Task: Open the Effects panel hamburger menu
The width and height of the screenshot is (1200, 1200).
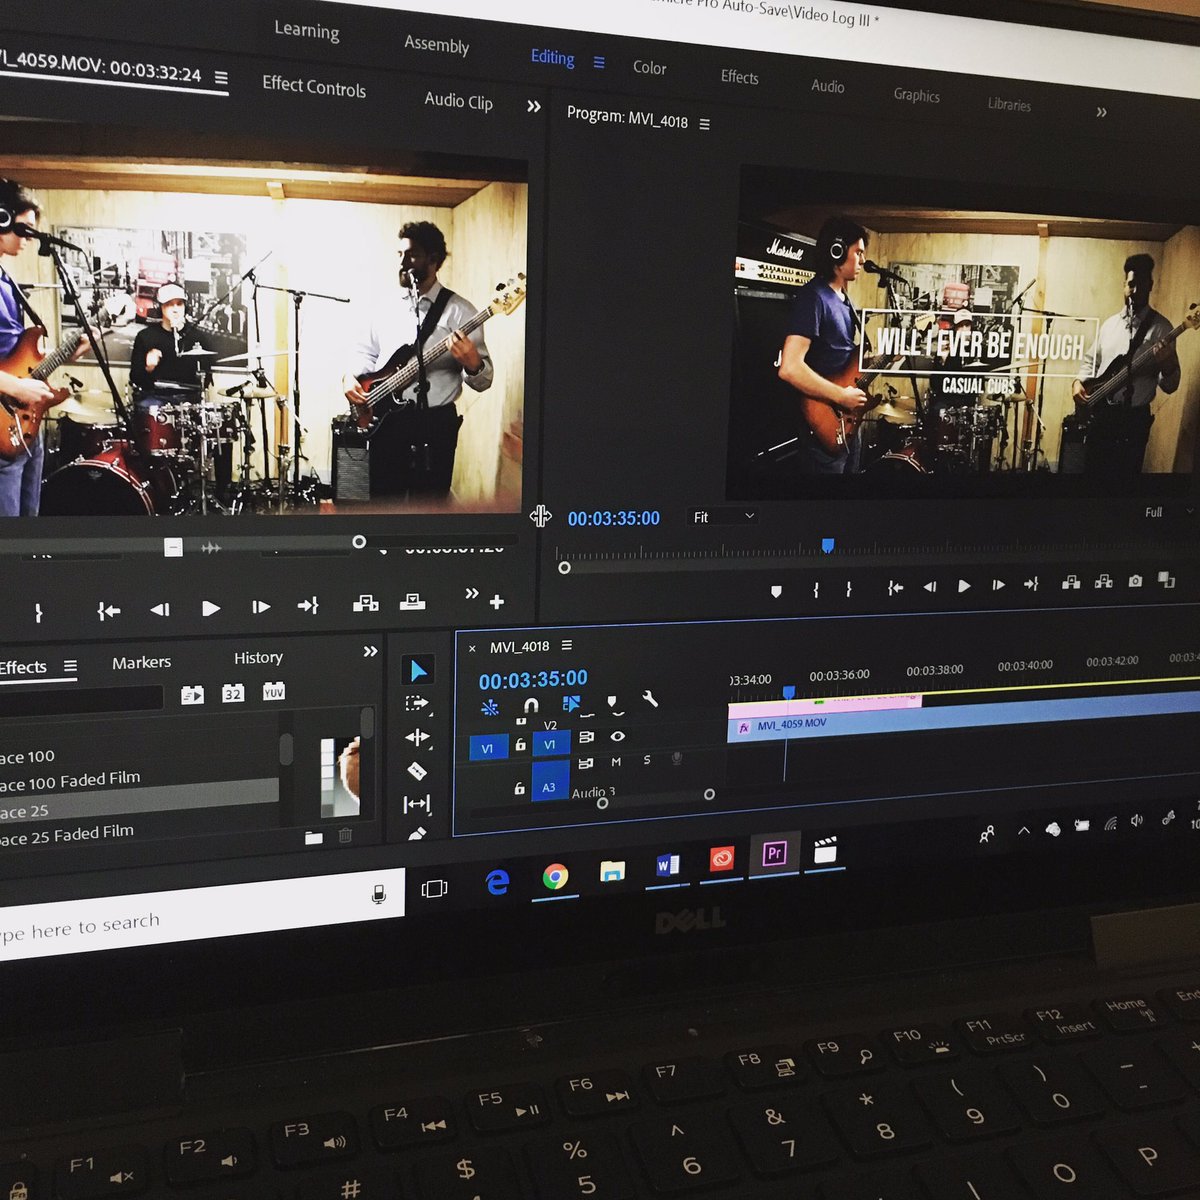Action: (70, 666)
